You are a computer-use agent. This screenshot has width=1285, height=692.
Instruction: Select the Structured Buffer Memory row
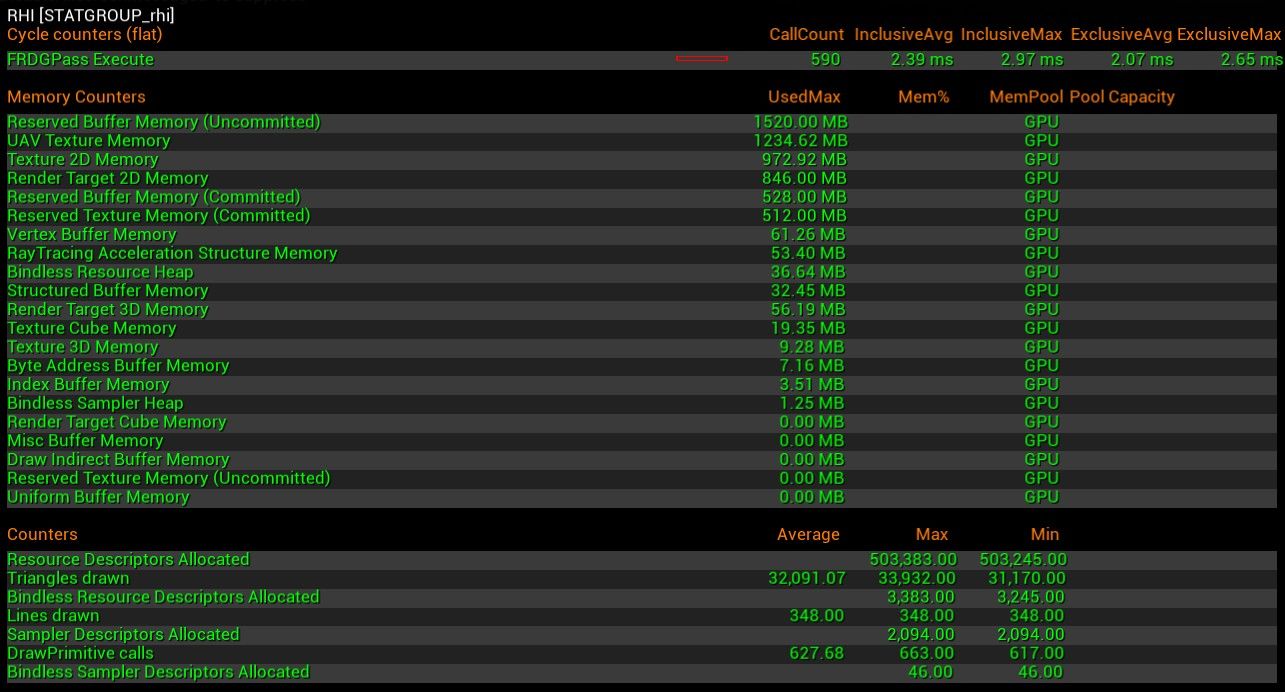point(642,290)
